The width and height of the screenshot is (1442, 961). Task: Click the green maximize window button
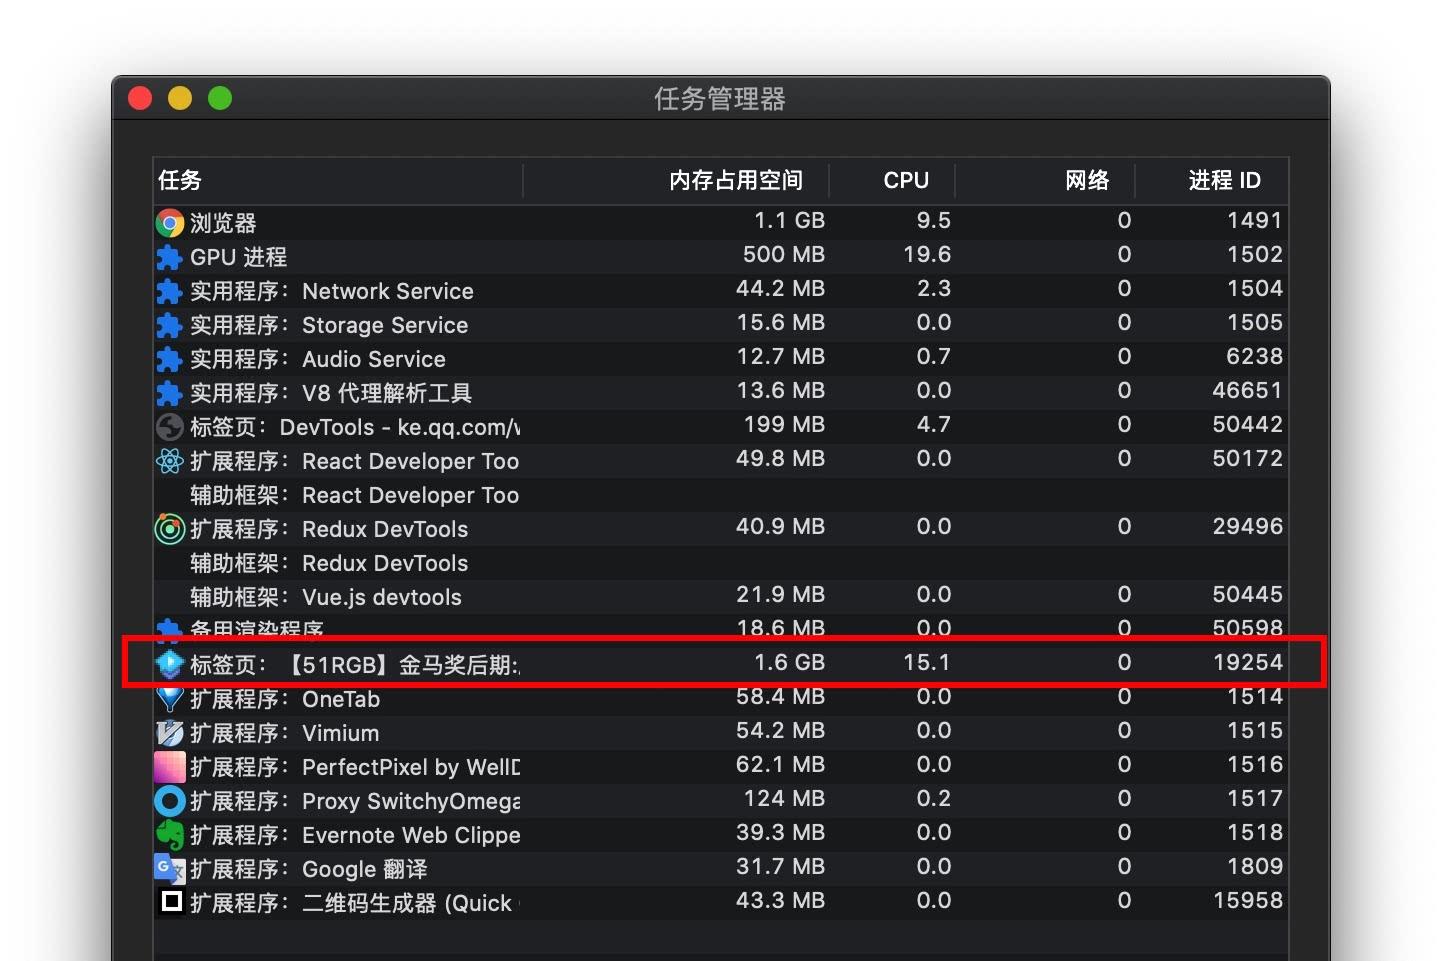tap(220, 98)
